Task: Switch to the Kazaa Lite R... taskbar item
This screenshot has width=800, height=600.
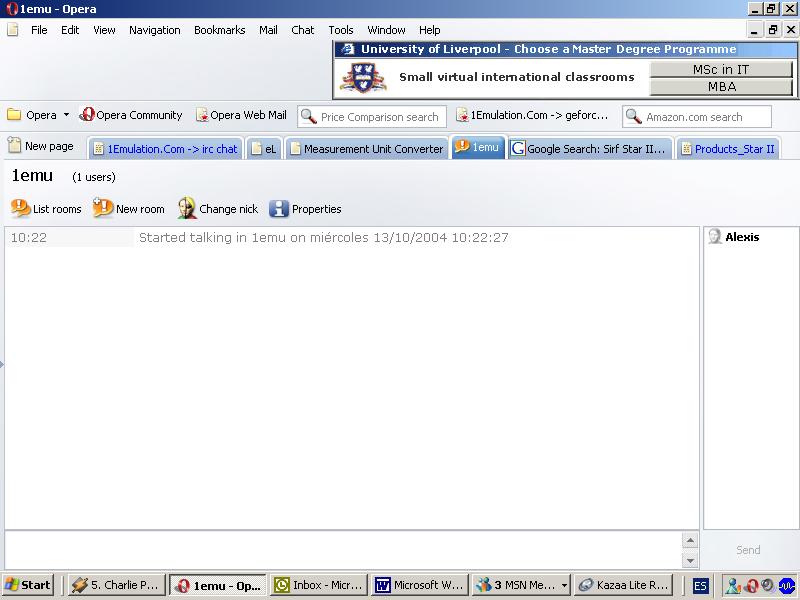Action: pos(623,585)
